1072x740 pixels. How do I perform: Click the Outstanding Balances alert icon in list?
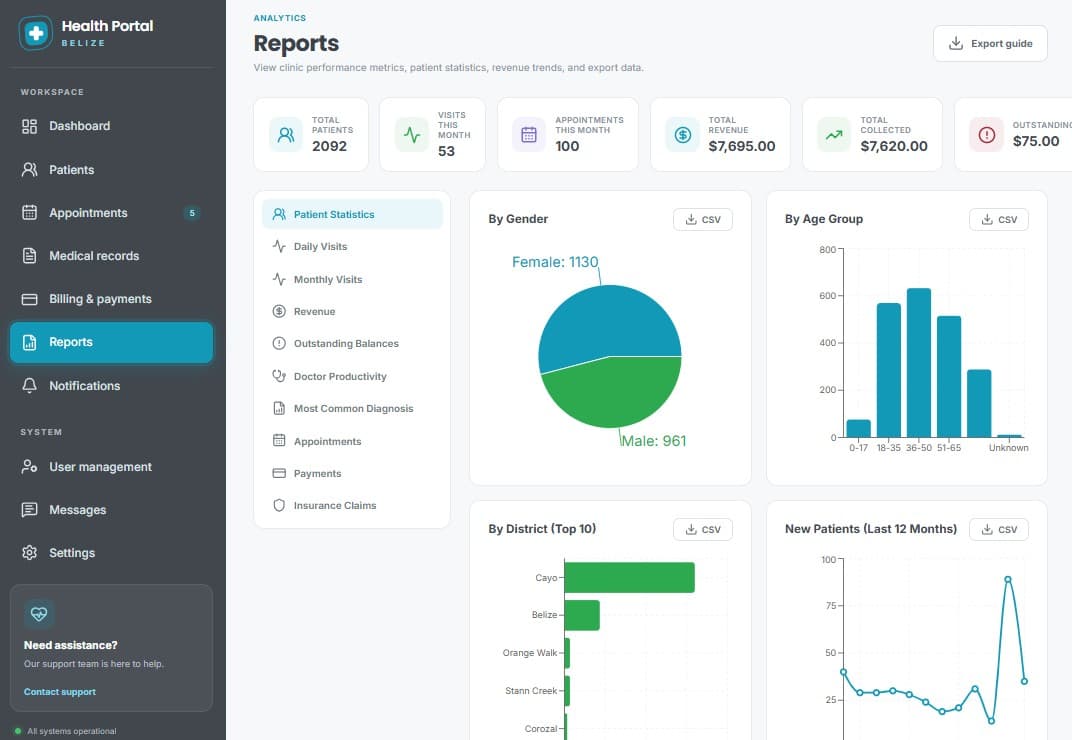pyautogui.click(x=279, y=343)
